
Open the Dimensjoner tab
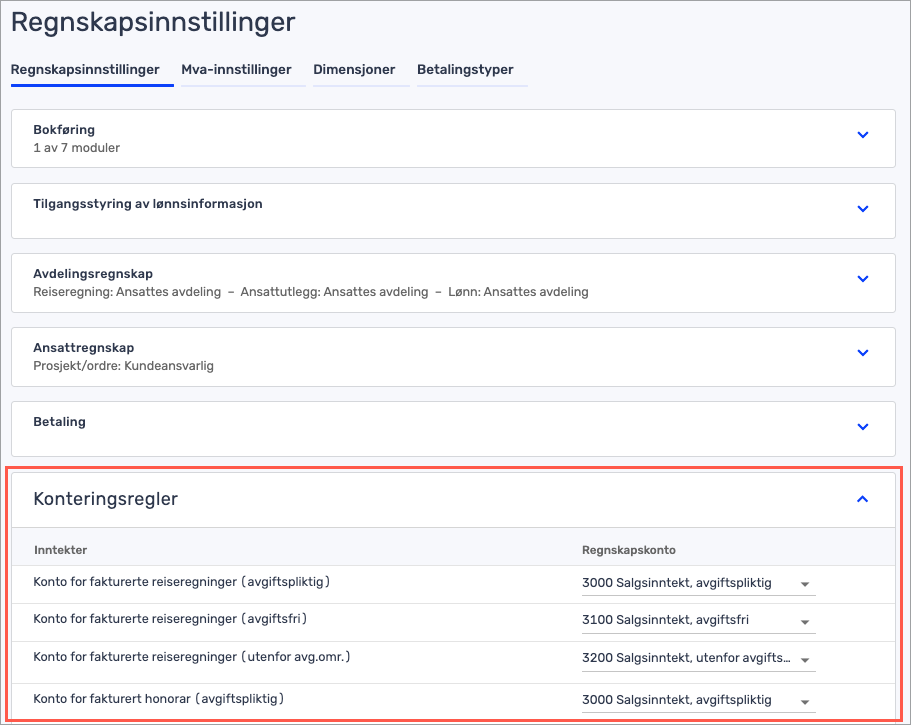[354, 70]
